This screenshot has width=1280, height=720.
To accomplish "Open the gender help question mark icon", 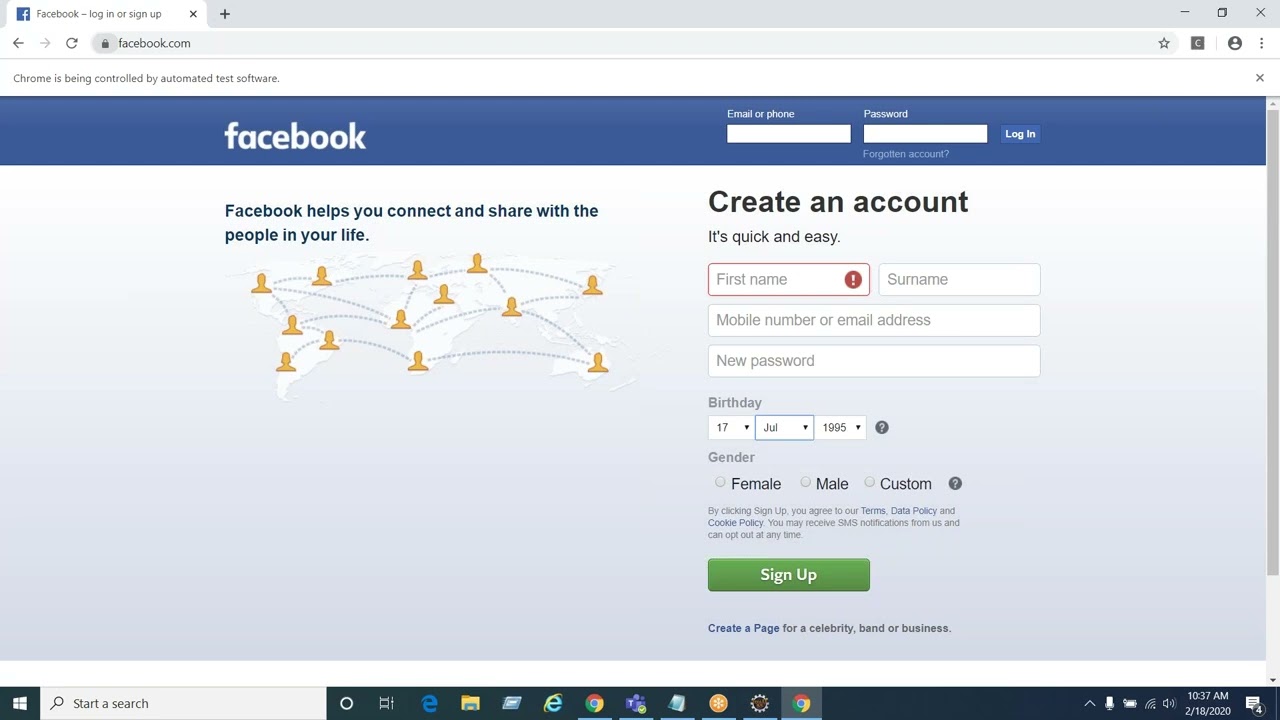I will point(955,483).
